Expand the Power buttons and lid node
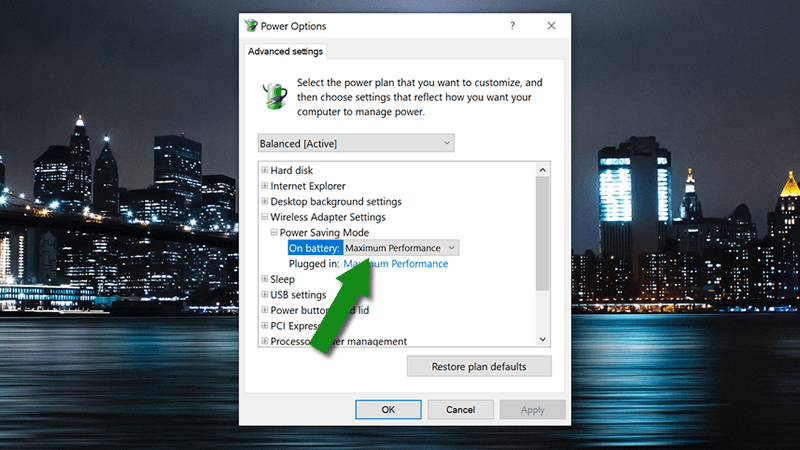 click(264, 310)
